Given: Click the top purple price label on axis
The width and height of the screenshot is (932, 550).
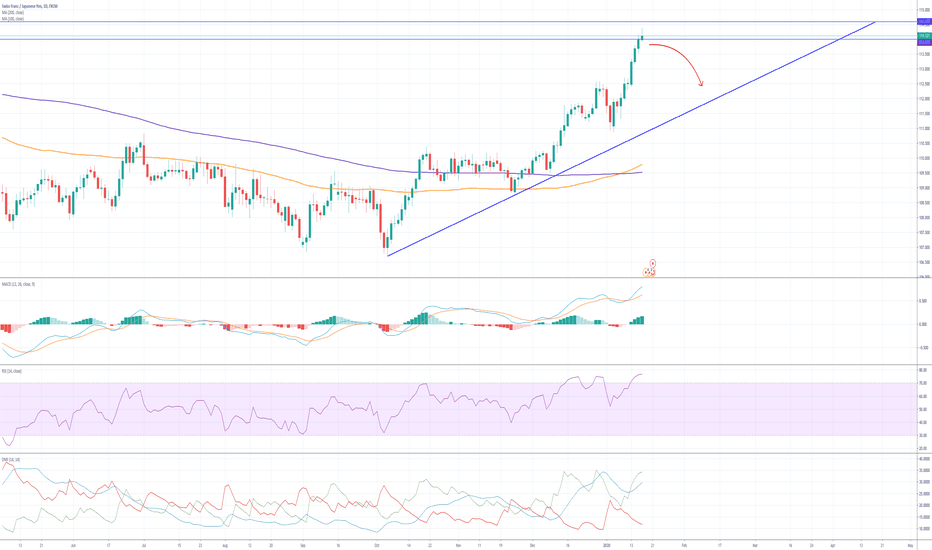Looking at the screenshot, I should tap(922, 22).
